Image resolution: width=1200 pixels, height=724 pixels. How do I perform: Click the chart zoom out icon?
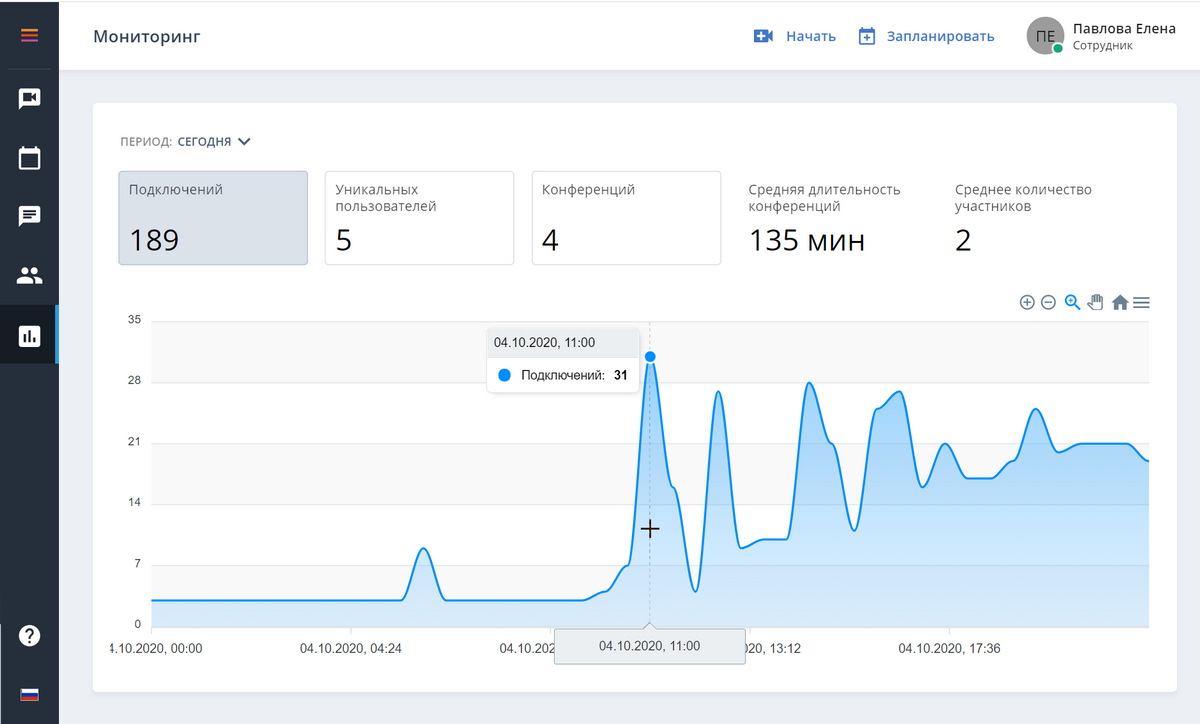(1048, 302)
